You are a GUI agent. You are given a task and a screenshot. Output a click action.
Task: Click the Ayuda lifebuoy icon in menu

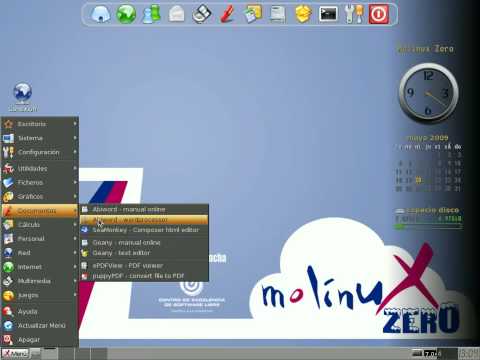8,311
